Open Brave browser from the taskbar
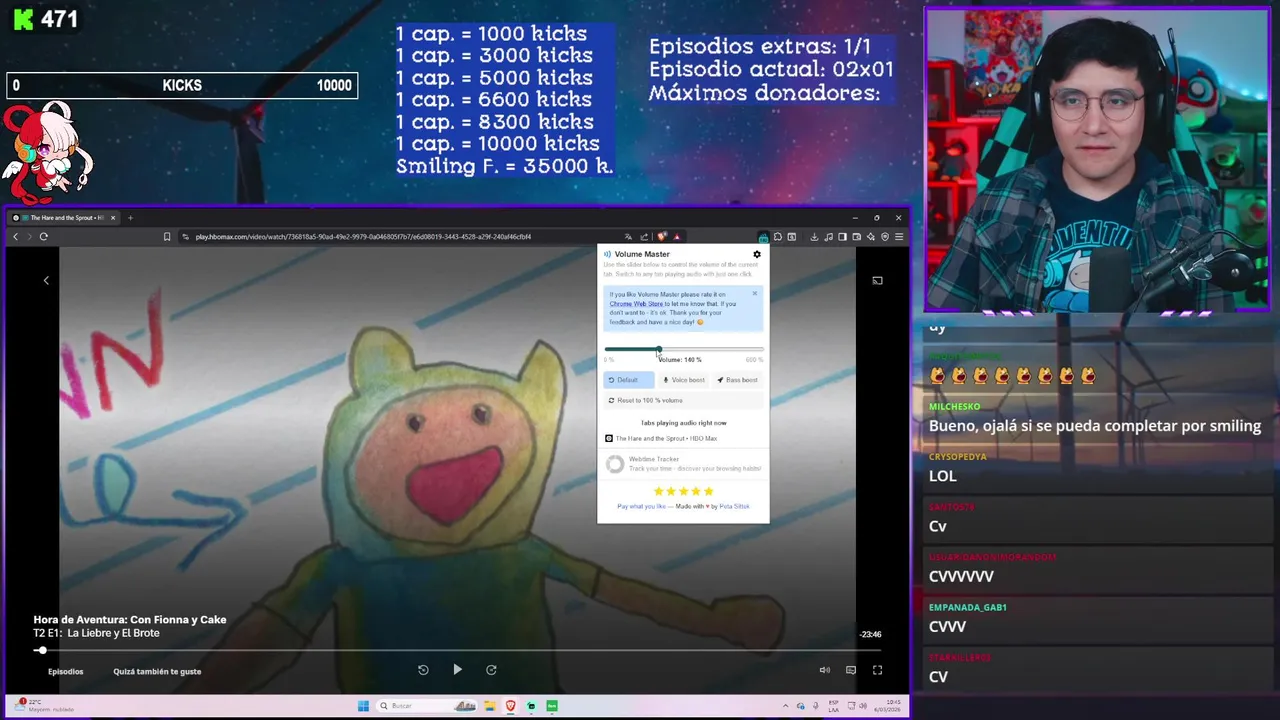The image size is (1280, 720). (x=511, y=706)
